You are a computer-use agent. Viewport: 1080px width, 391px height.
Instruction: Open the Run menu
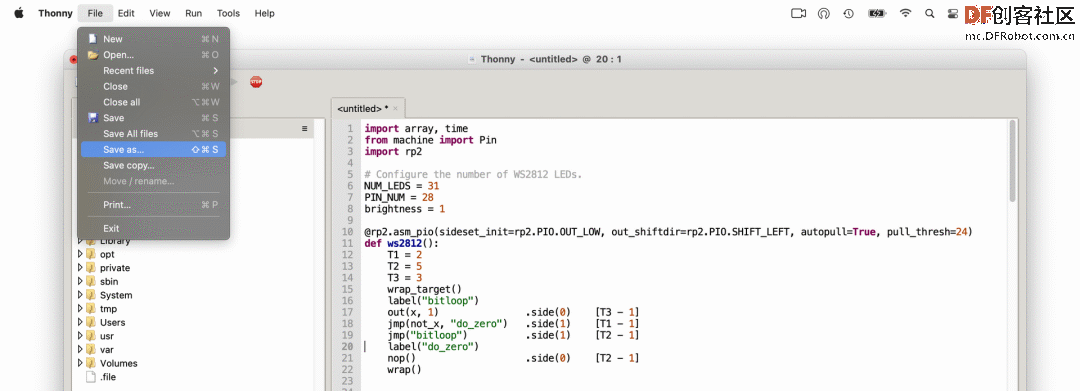(x=194, y=13)
